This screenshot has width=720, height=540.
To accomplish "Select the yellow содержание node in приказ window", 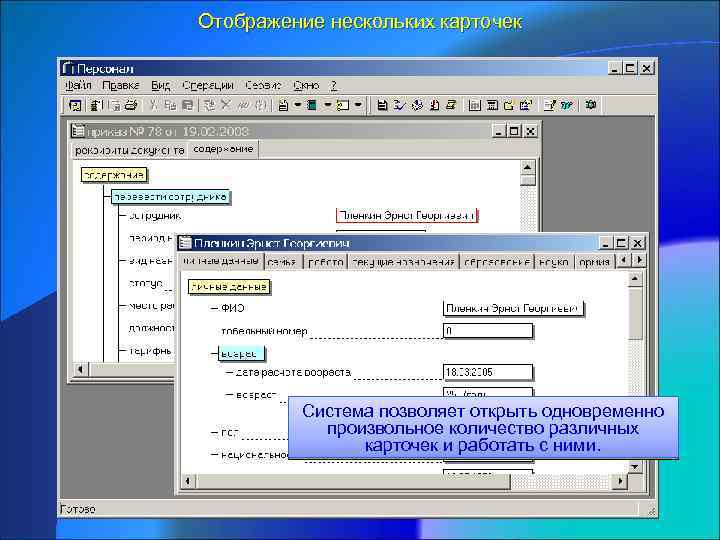I will (114, 175).
